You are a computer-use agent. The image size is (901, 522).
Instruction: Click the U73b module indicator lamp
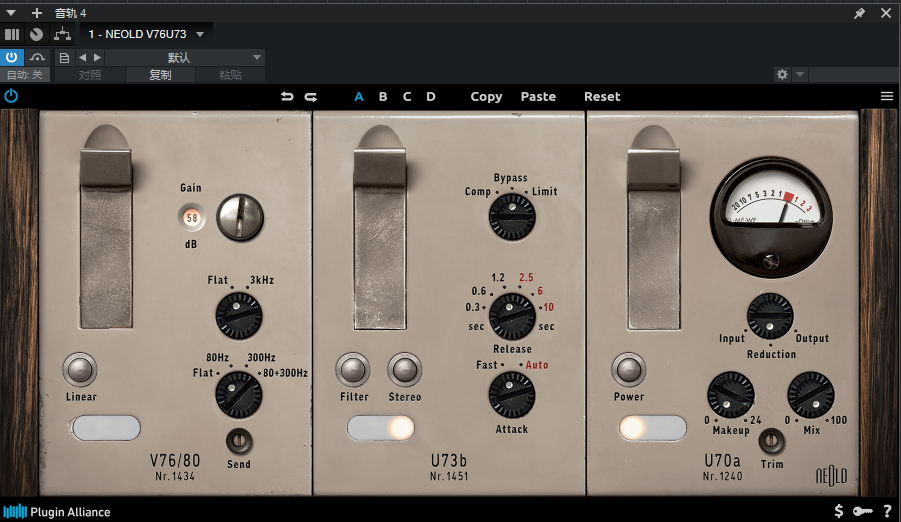coord(380,428)
